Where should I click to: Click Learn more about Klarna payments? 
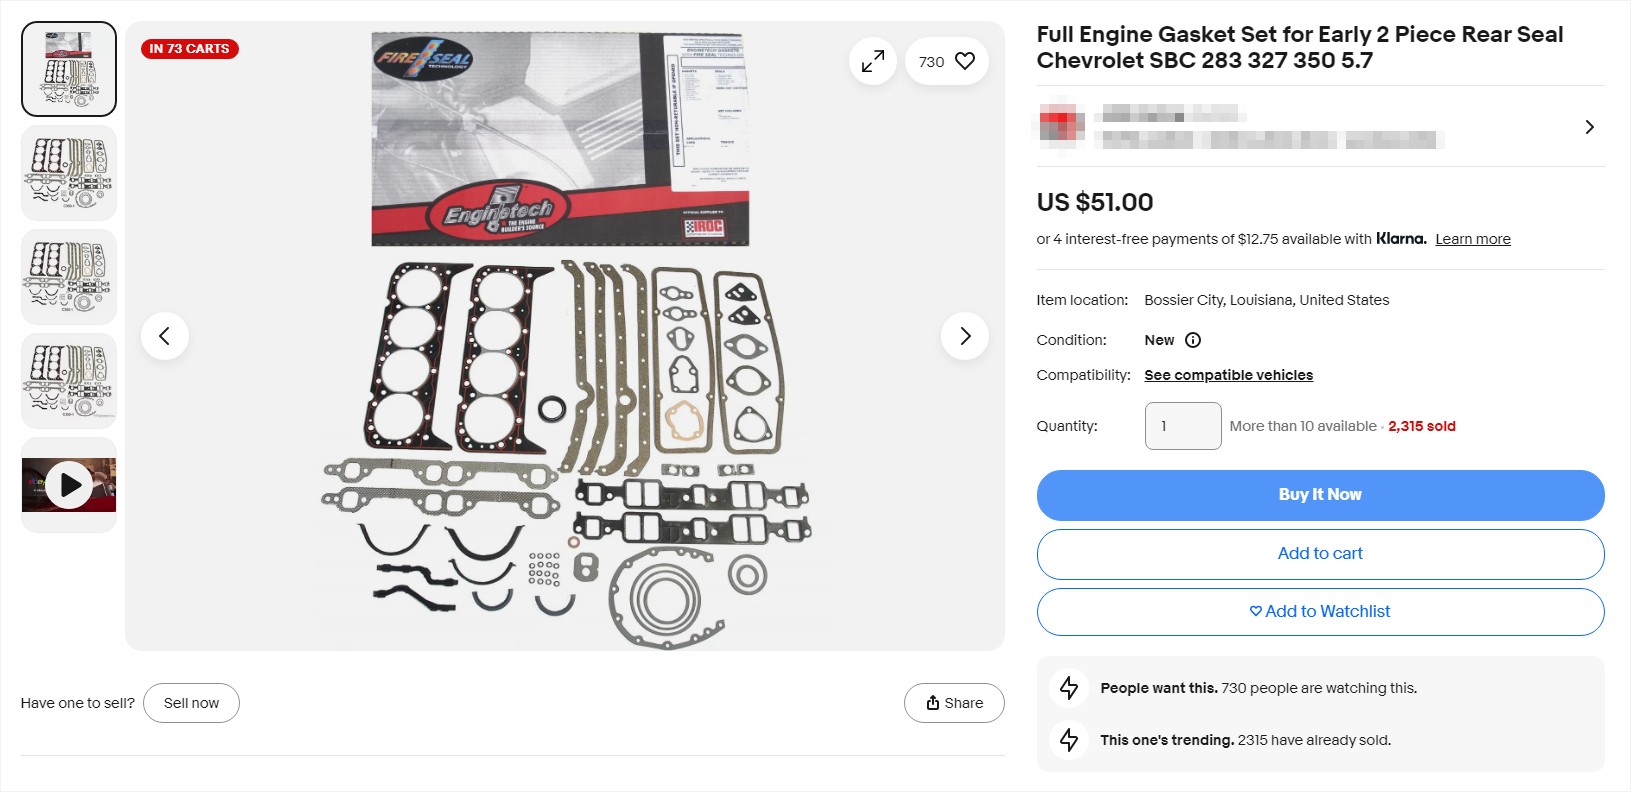[1472, 239]
